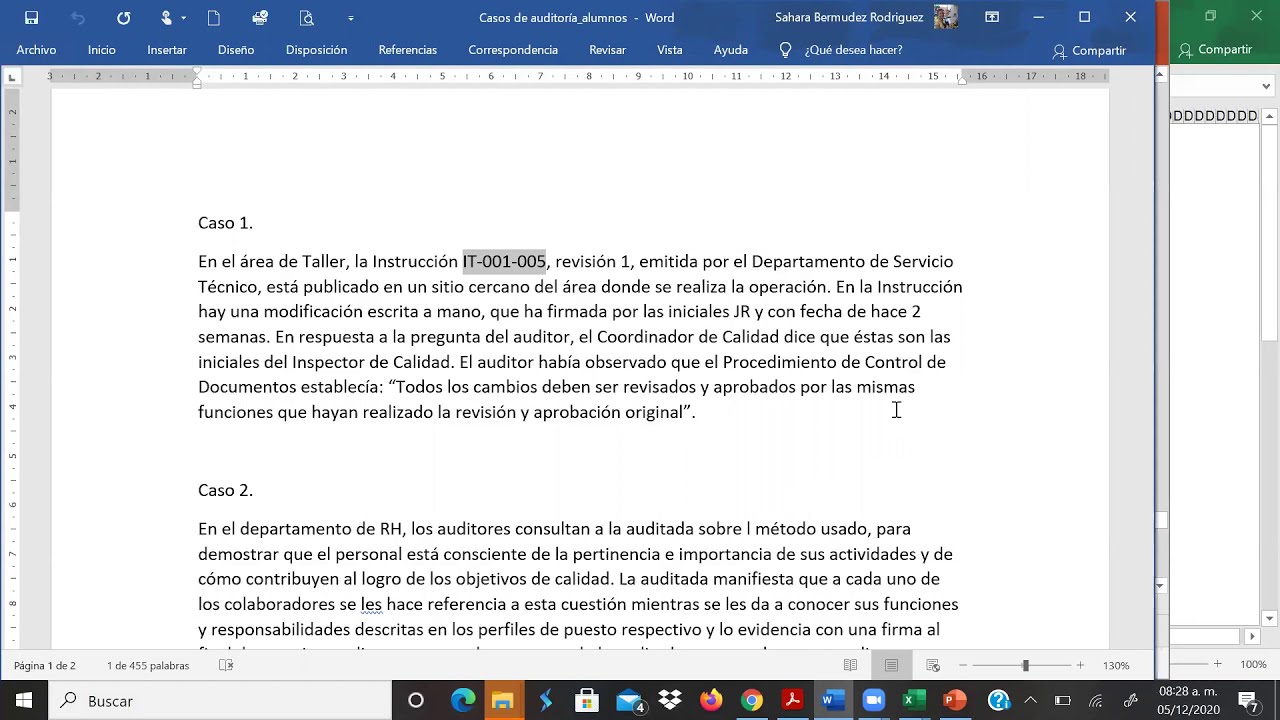Open Print Preview magnifier page icon

coord(306,18)
